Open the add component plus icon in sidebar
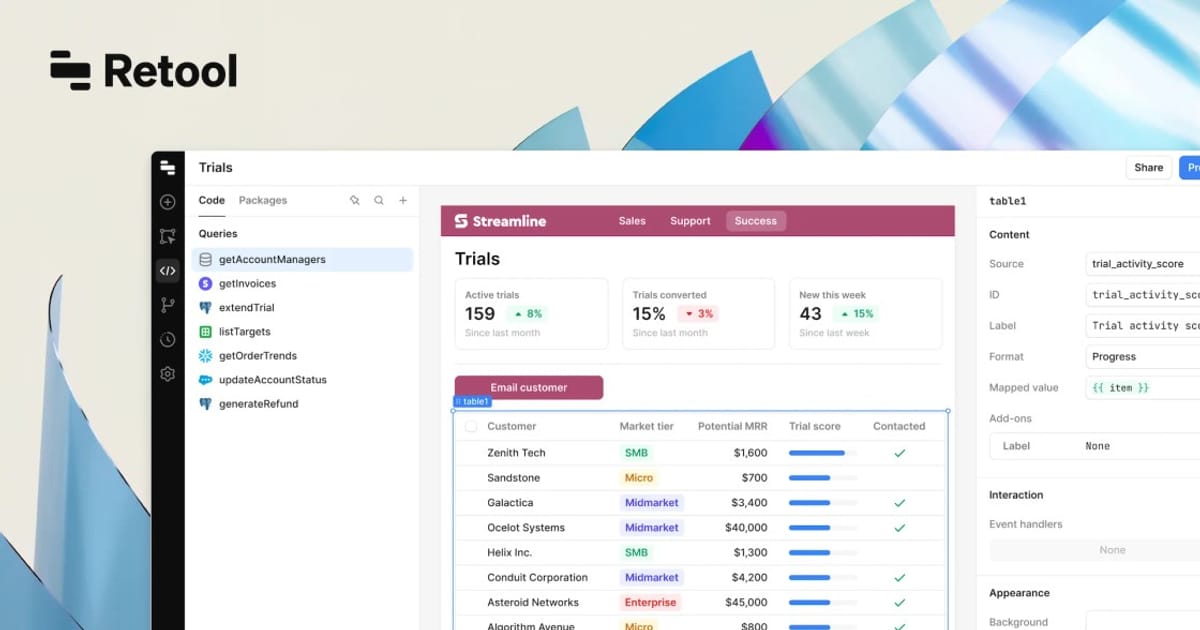1200x630 pixels. 168,202
